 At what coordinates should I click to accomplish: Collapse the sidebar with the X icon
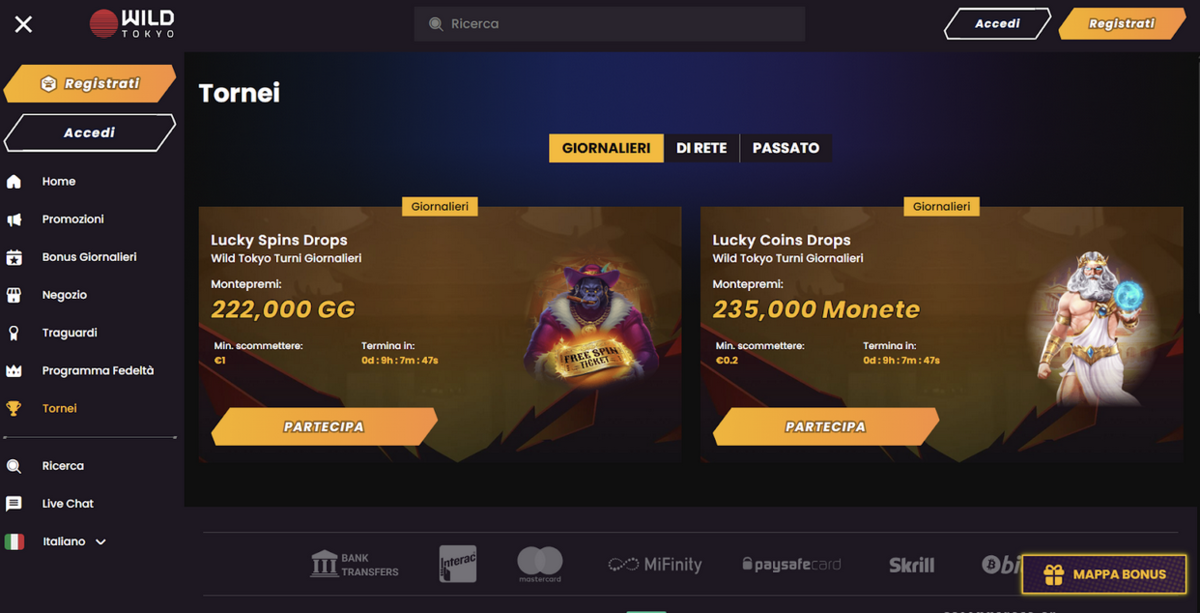pyautogui.click(x=24, y=24)
